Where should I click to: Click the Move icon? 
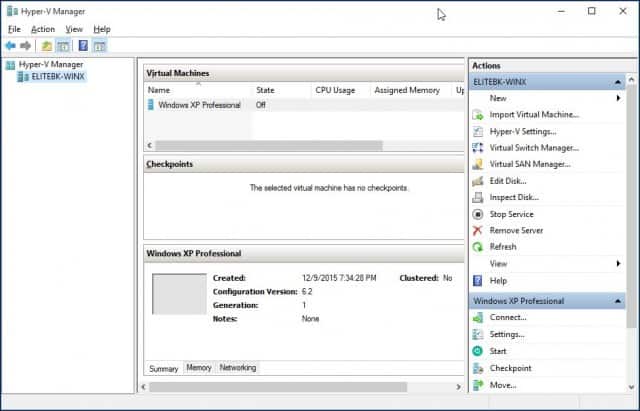click(478, 385)
